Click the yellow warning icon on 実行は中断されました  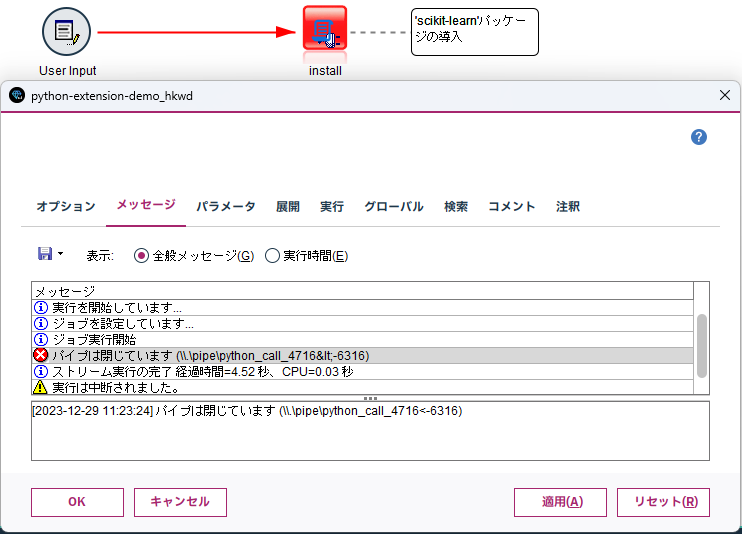pos(40,387)
